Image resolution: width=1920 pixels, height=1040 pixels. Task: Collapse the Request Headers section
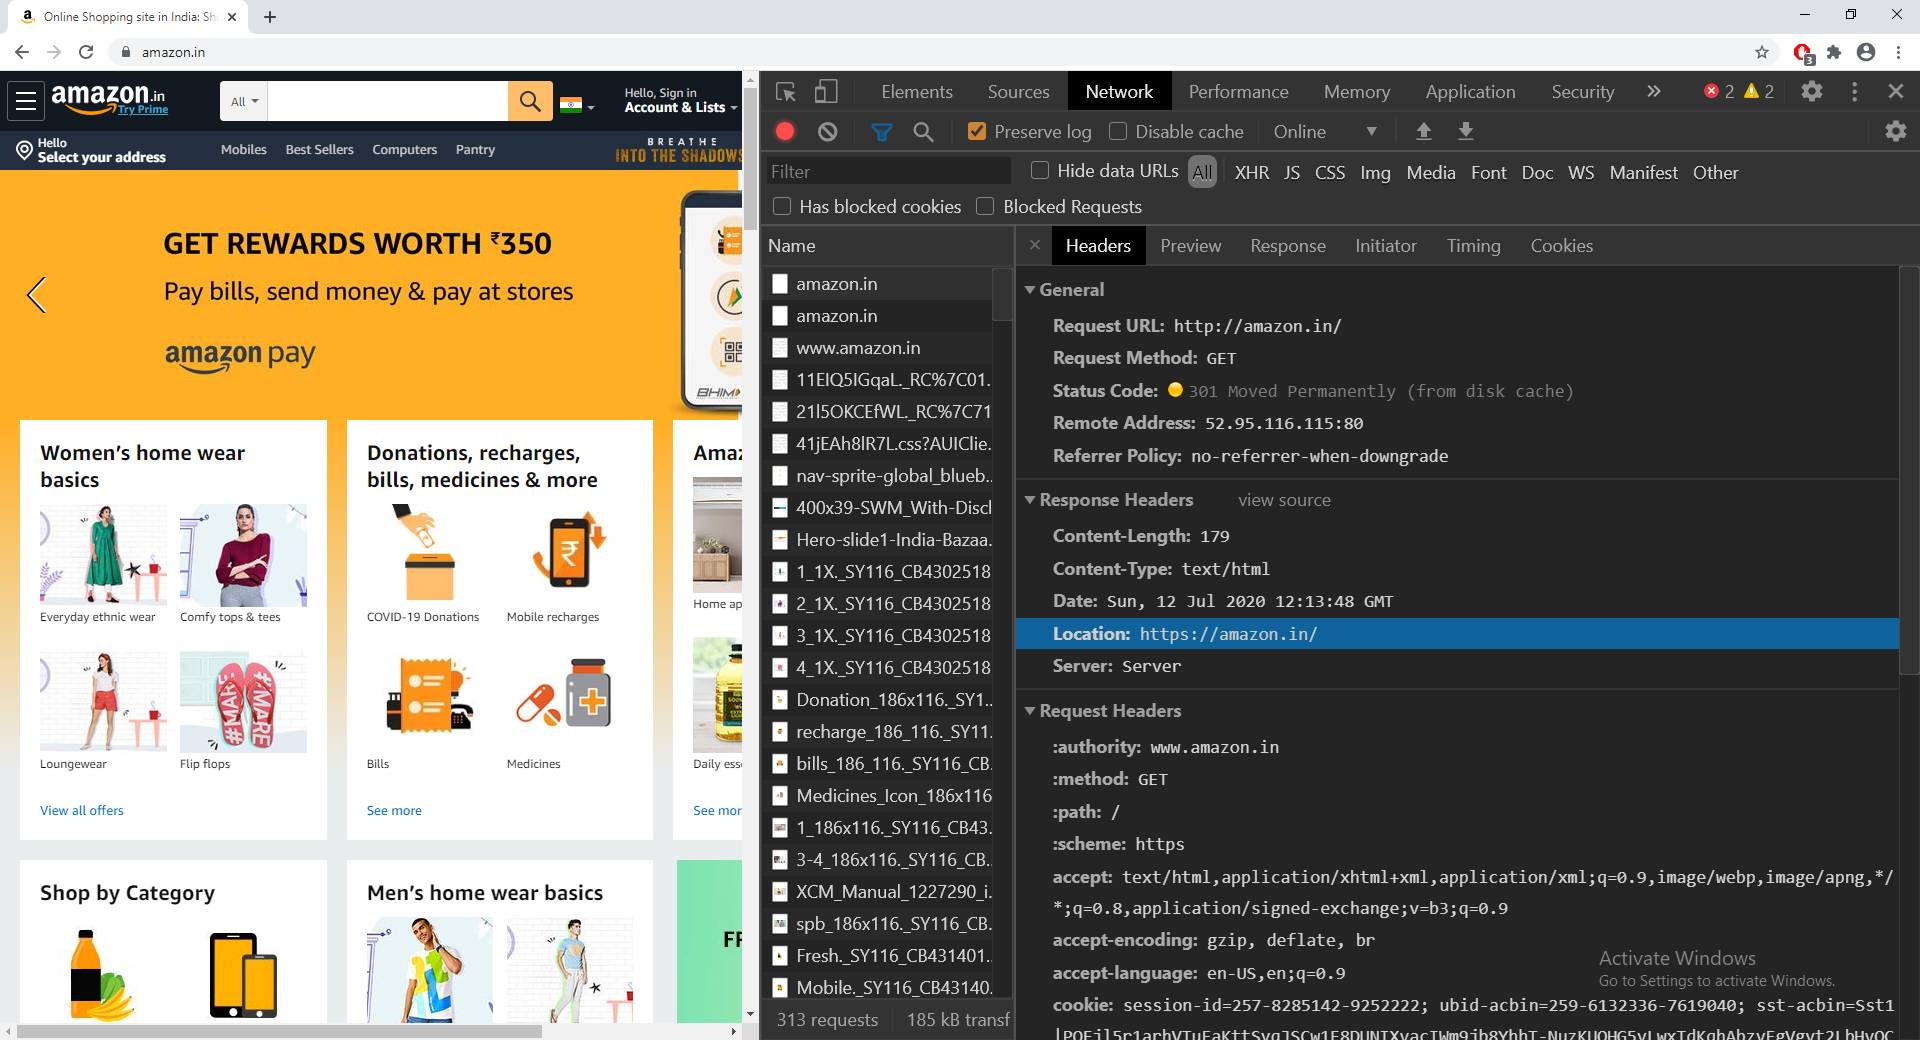click(x=1030, y=711)
